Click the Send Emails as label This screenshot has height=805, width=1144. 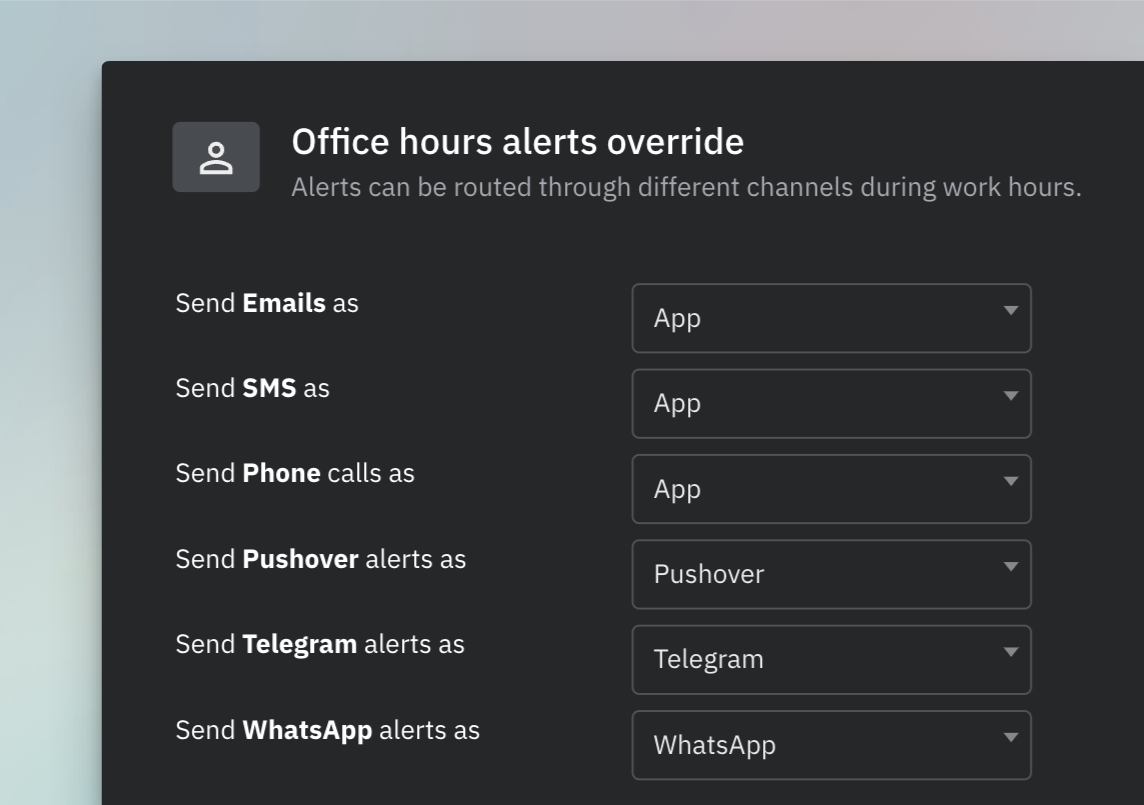click(x=267, y=303)
